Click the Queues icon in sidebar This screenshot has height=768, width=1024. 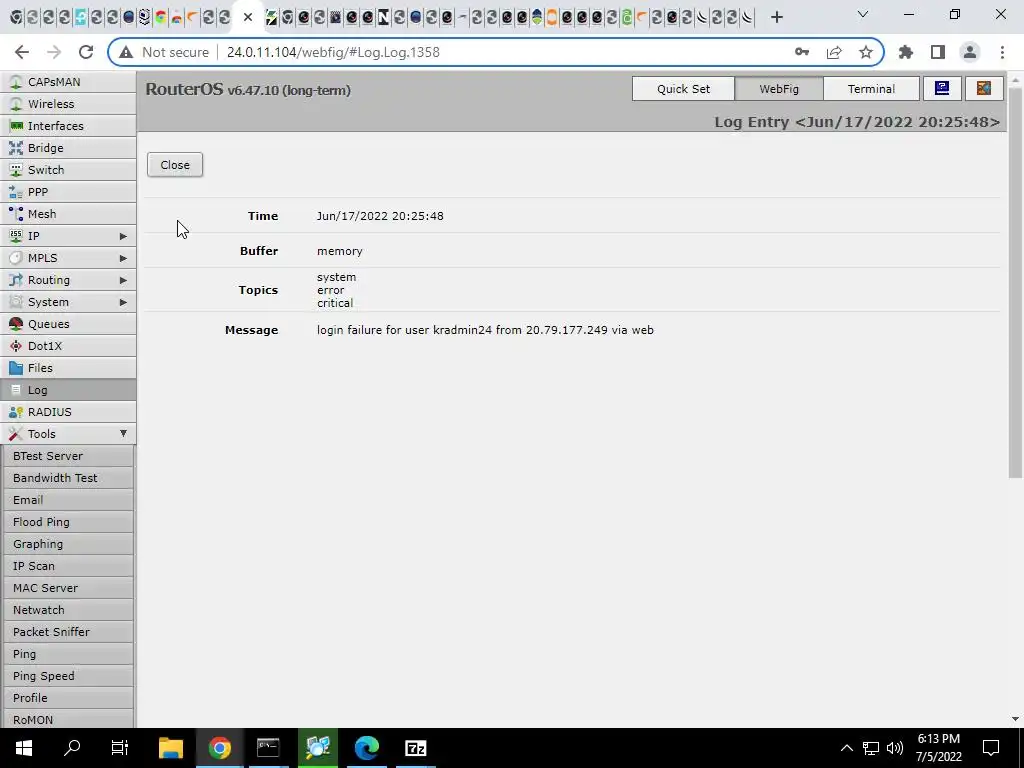(16, 324)
